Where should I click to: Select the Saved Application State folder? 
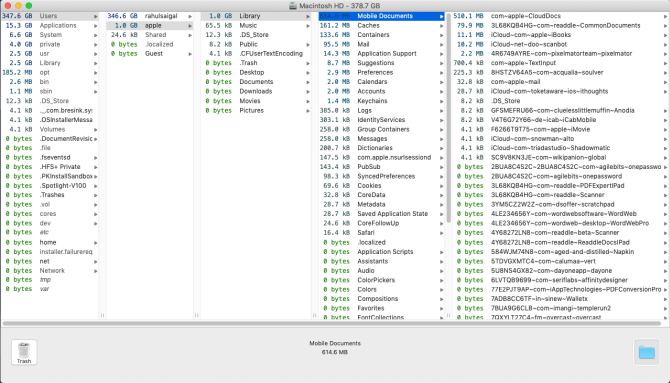[x=381, y=214]
